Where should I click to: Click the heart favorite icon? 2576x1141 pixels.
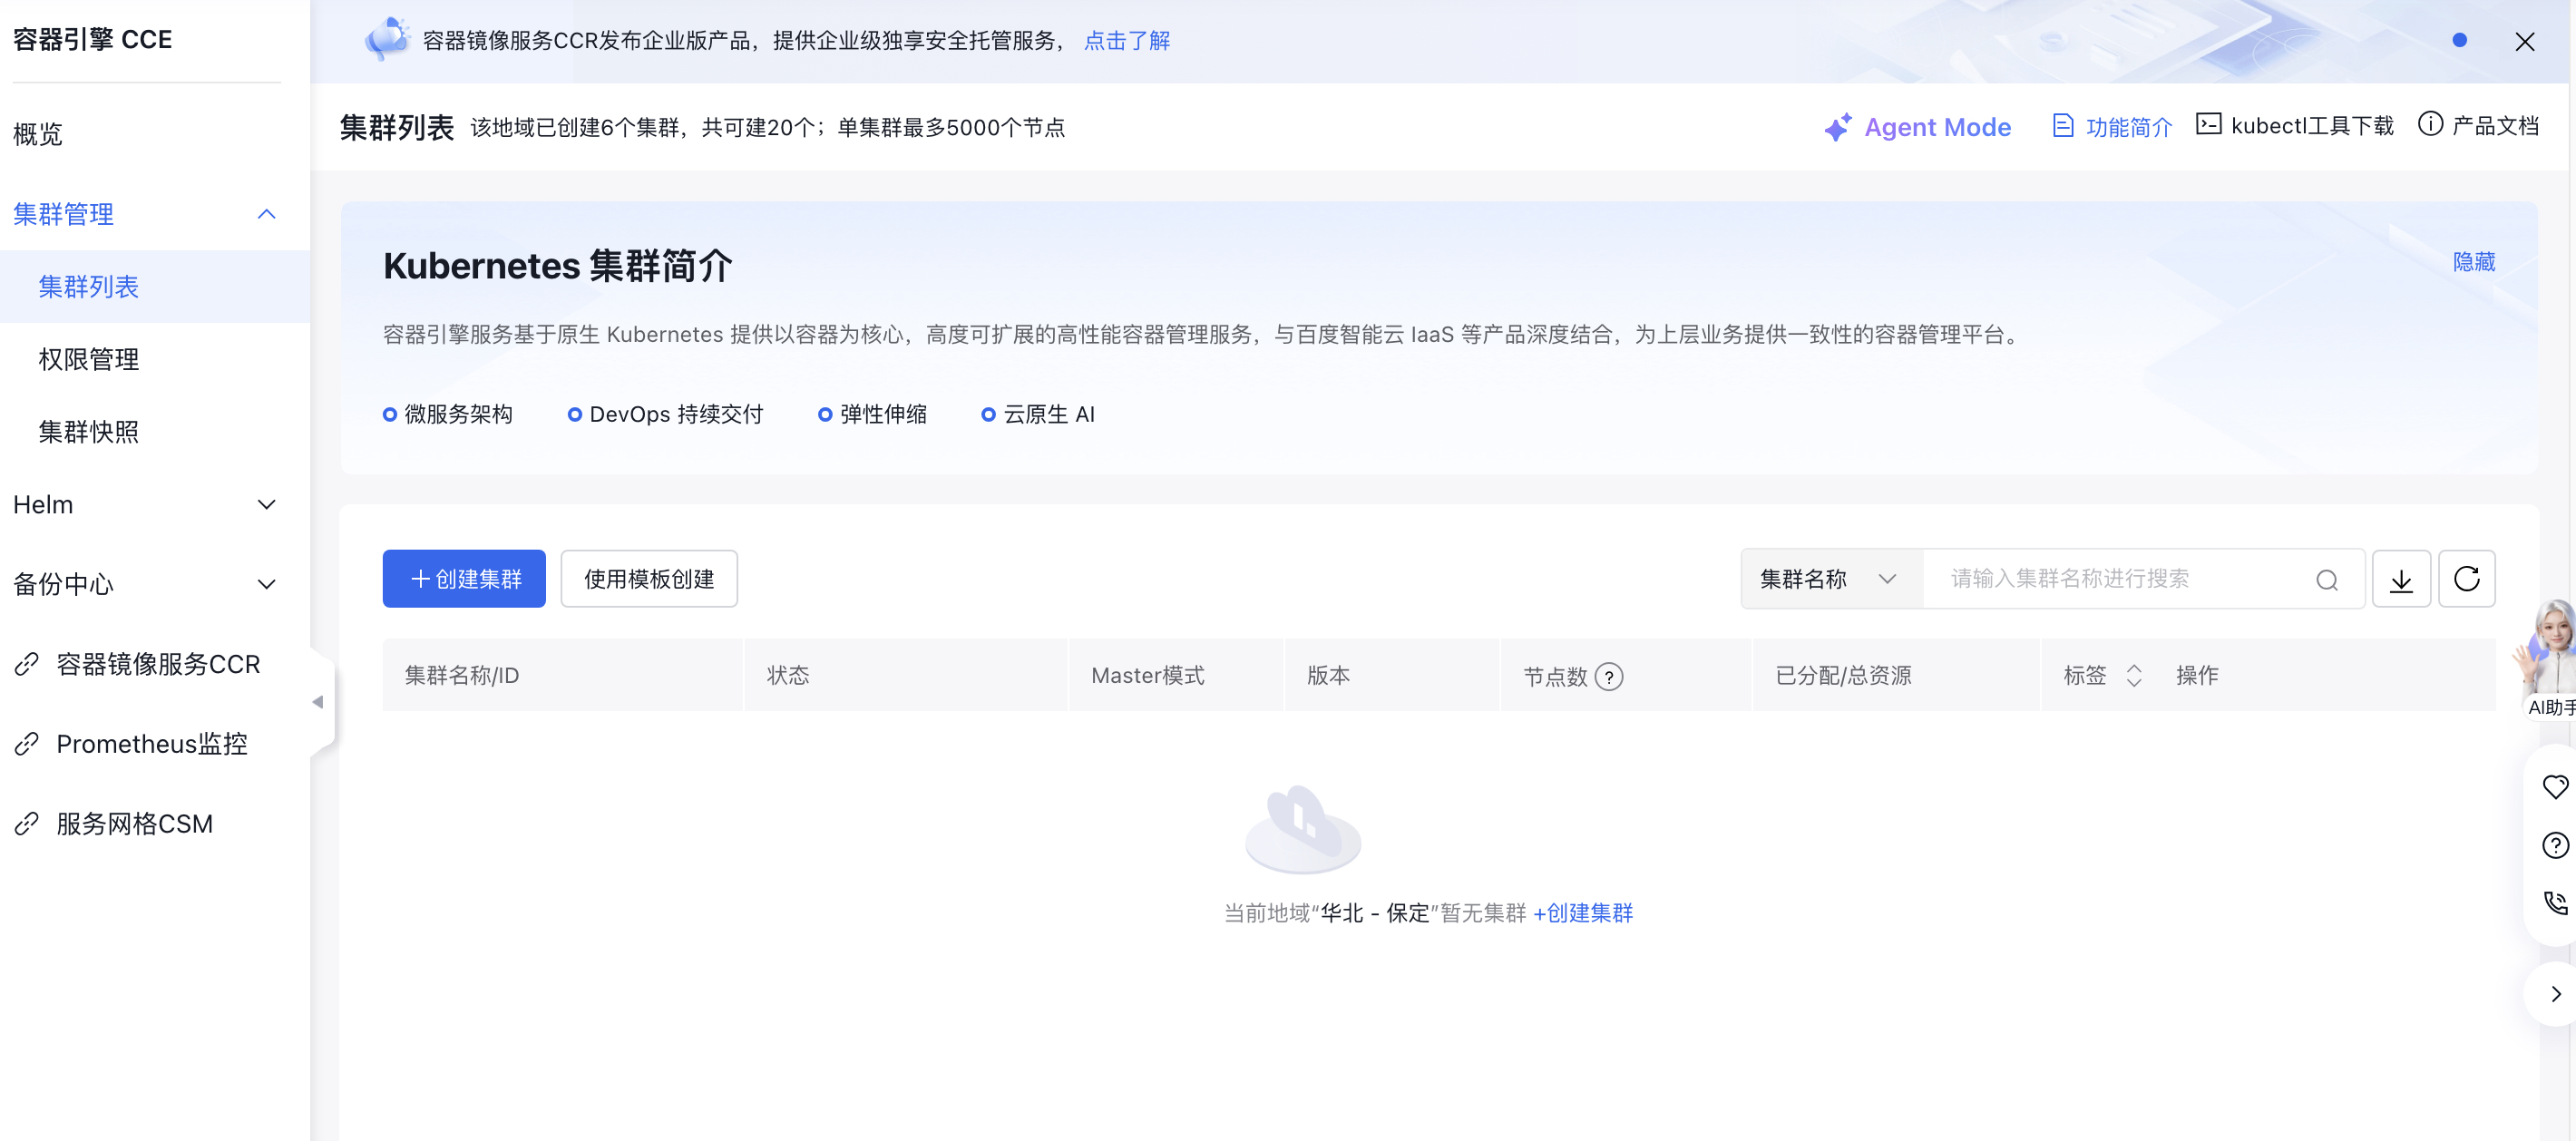[2555, 787]
